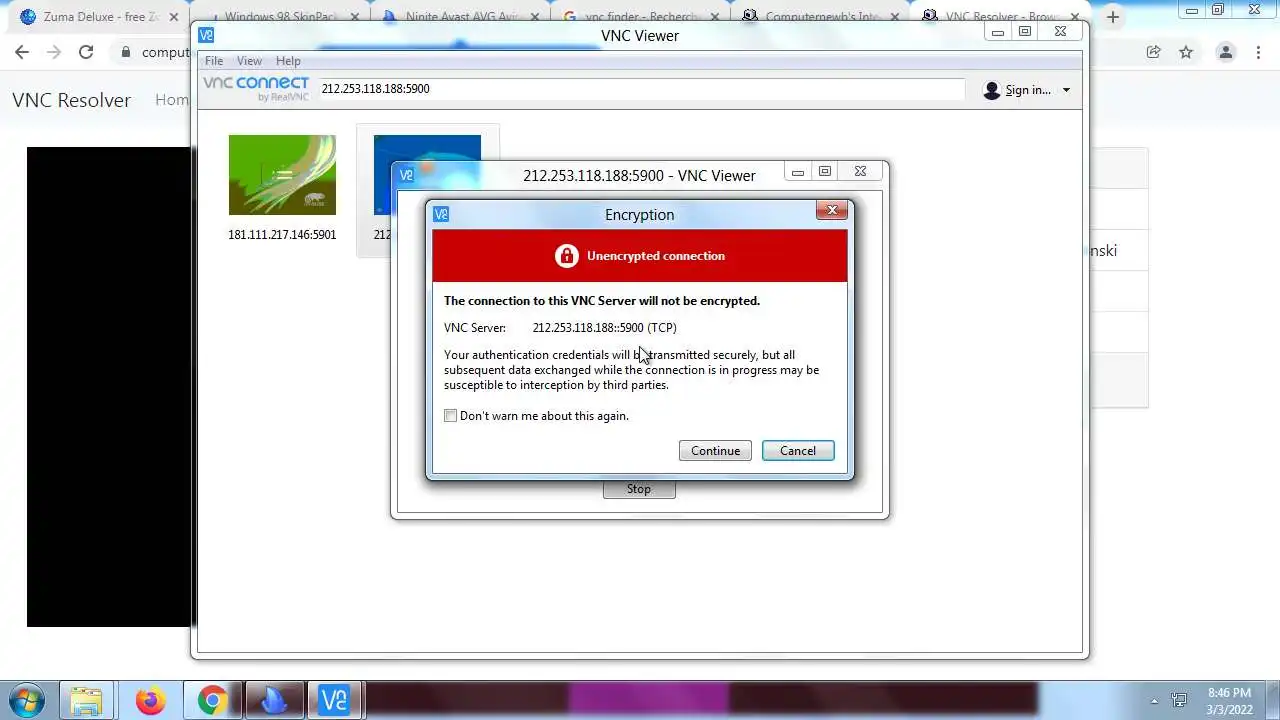Close the Zuma Deluxe tab
The image size is (1280, 720).
click(x=173, y=17)
